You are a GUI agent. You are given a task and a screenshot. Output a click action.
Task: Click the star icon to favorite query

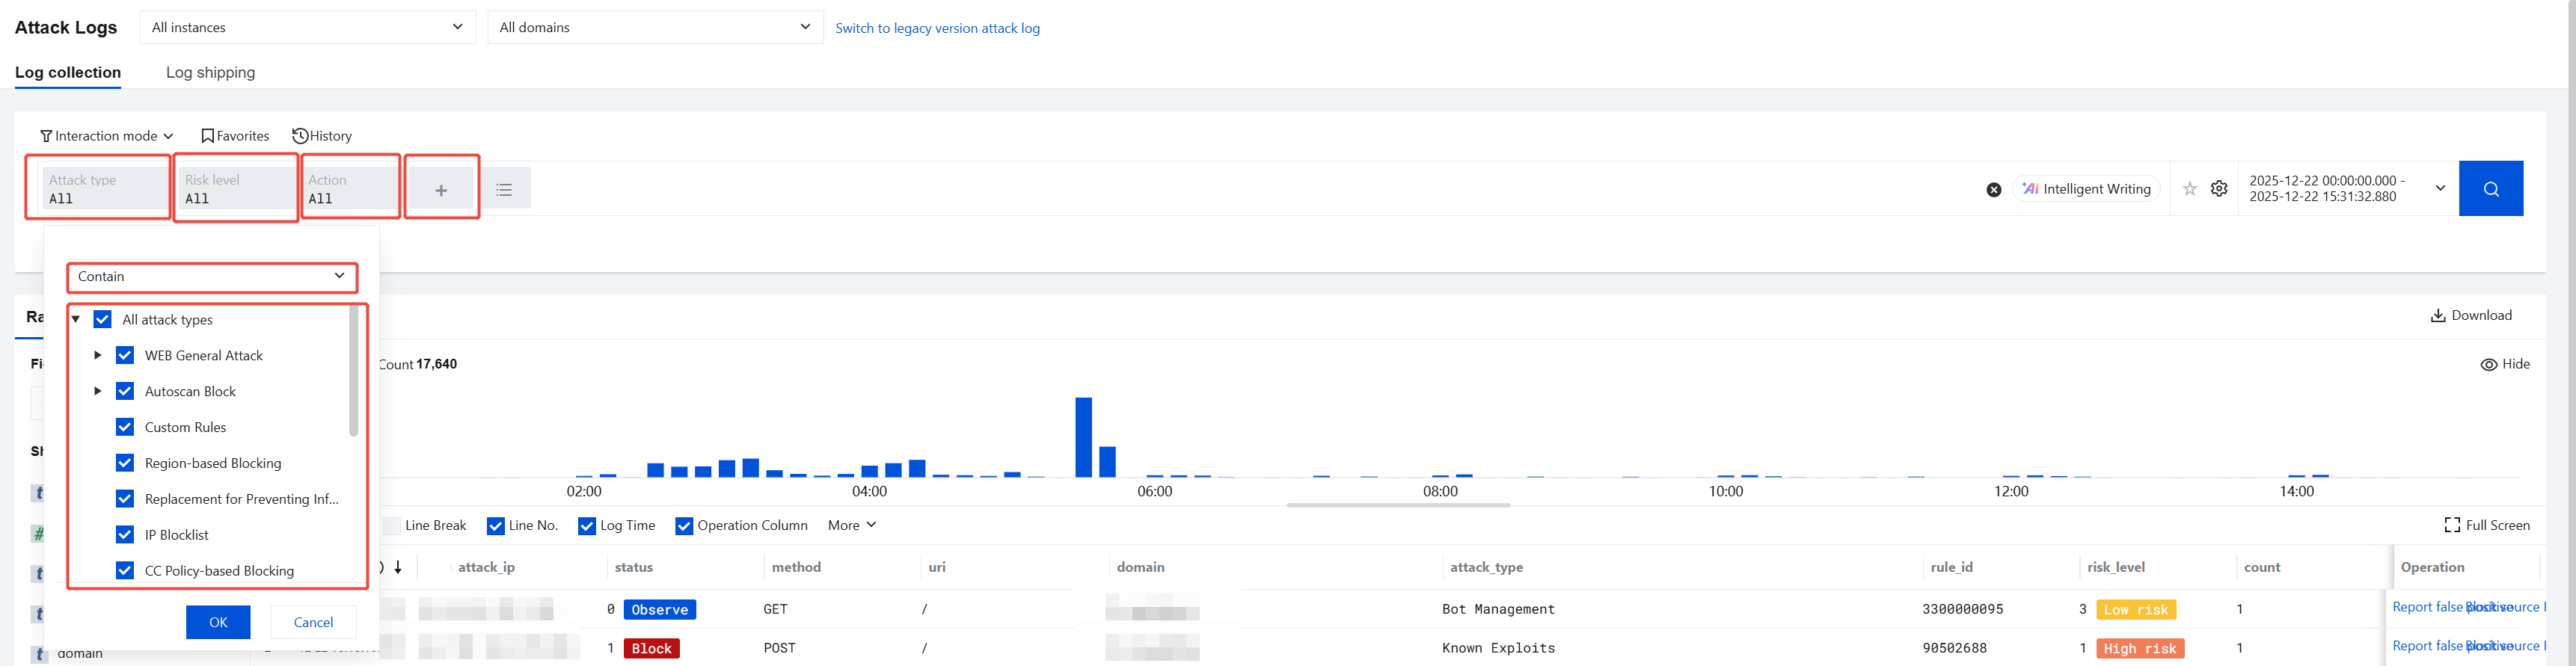(x=2190, y=189)
